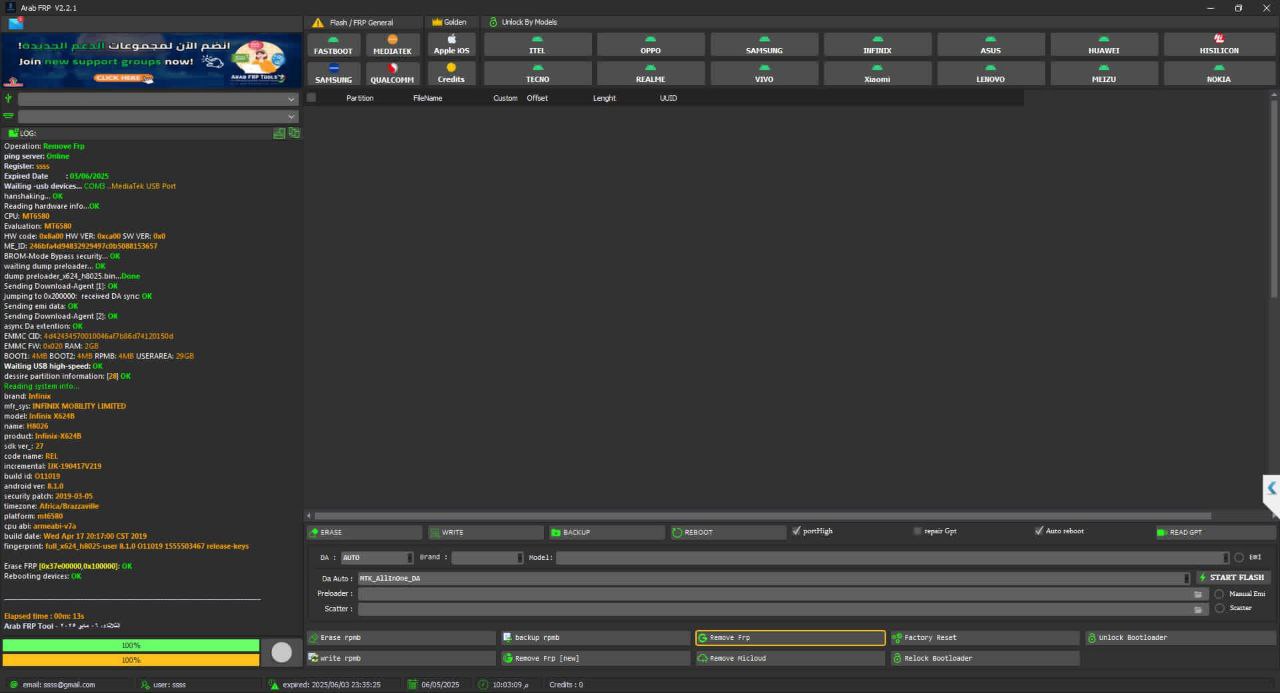Click the highlighted Remove Frp button

790,637
